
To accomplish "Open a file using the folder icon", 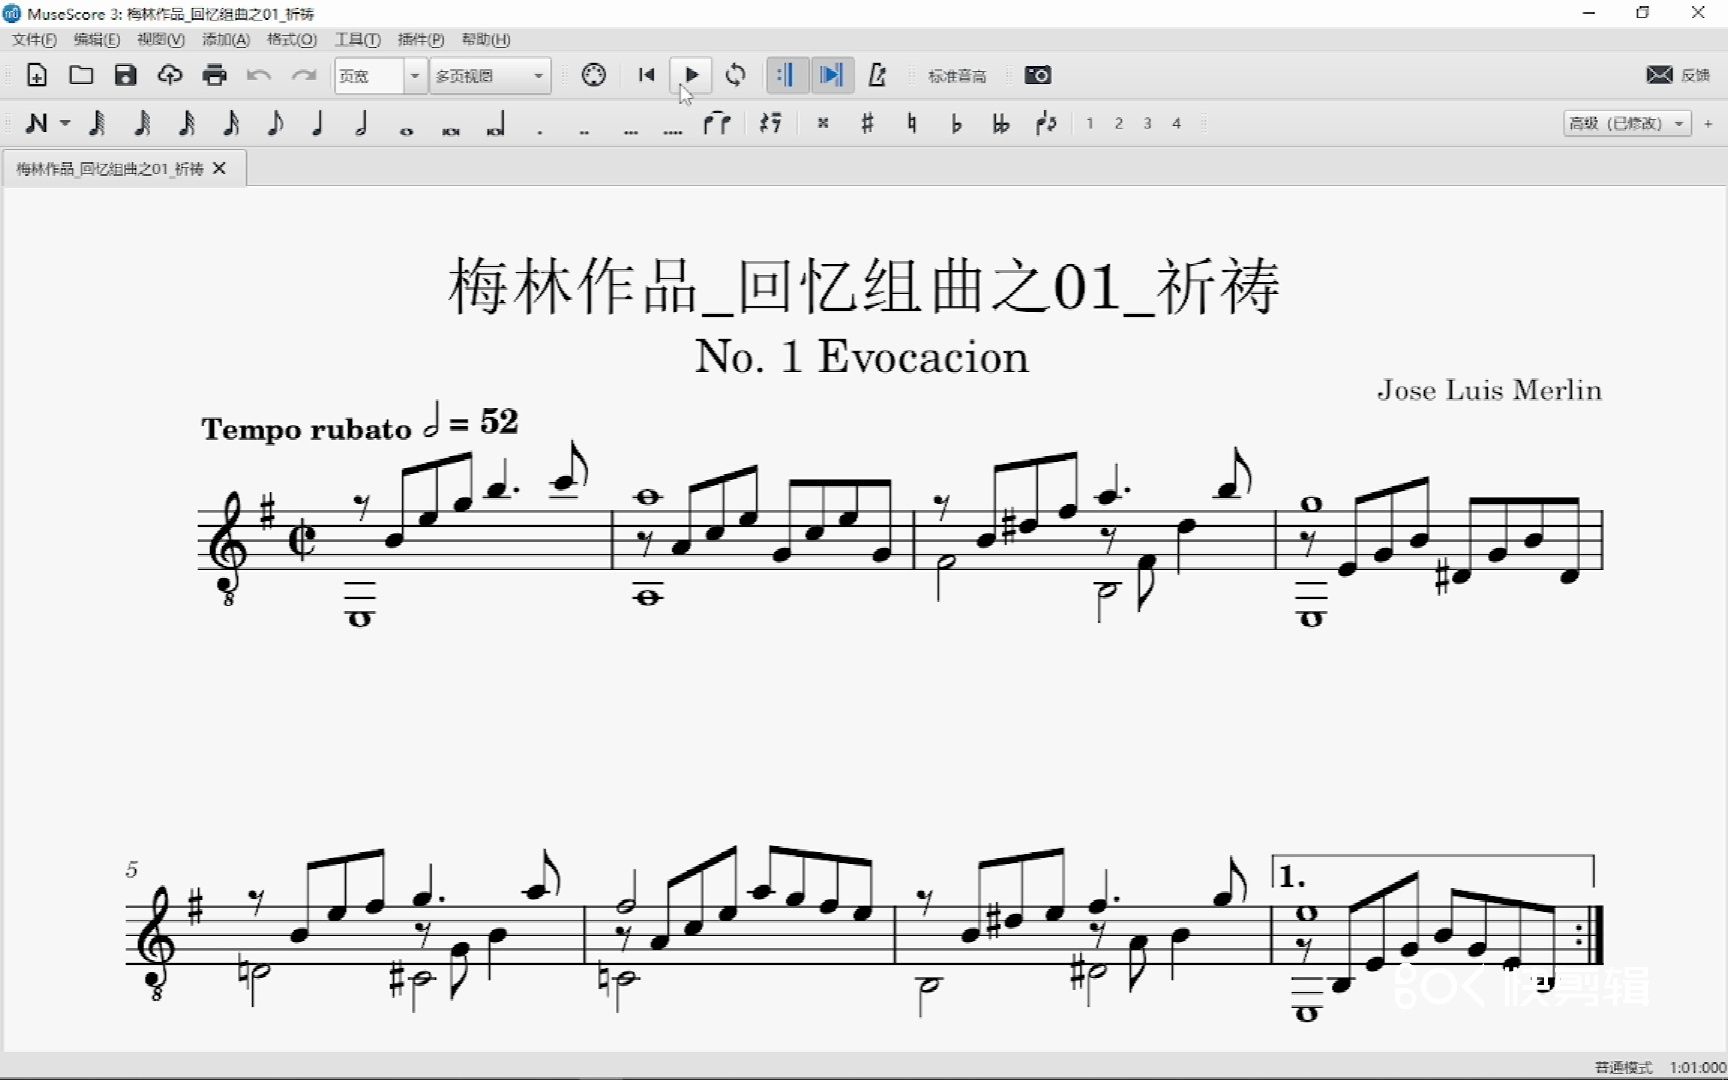I will click(81, 75).
